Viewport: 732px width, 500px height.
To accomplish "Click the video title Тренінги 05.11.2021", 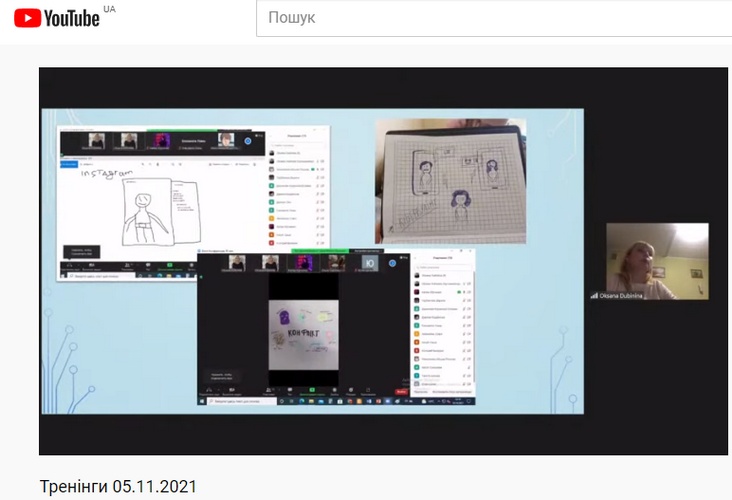I will click(x=118, y=487).
